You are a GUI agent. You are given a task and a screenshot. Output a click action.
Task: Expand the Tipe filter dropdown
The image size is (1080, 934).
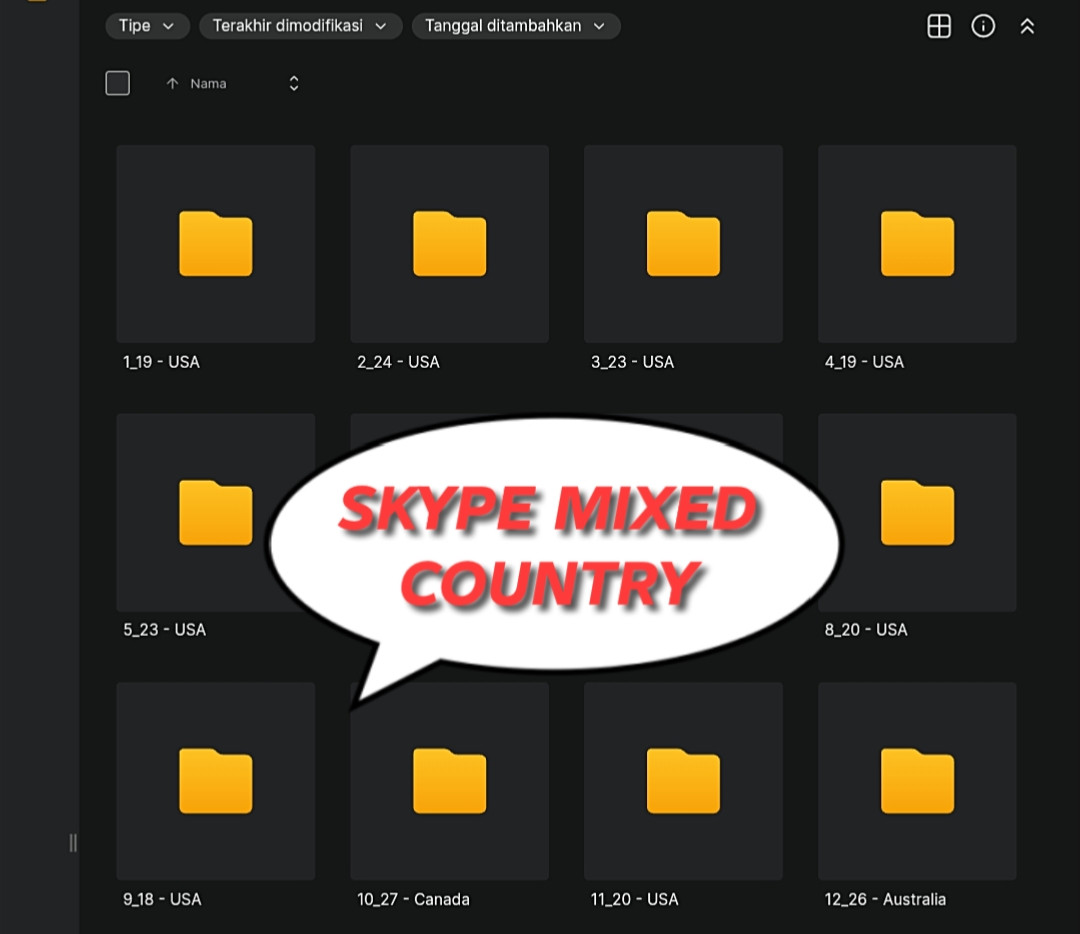point(147,26)
